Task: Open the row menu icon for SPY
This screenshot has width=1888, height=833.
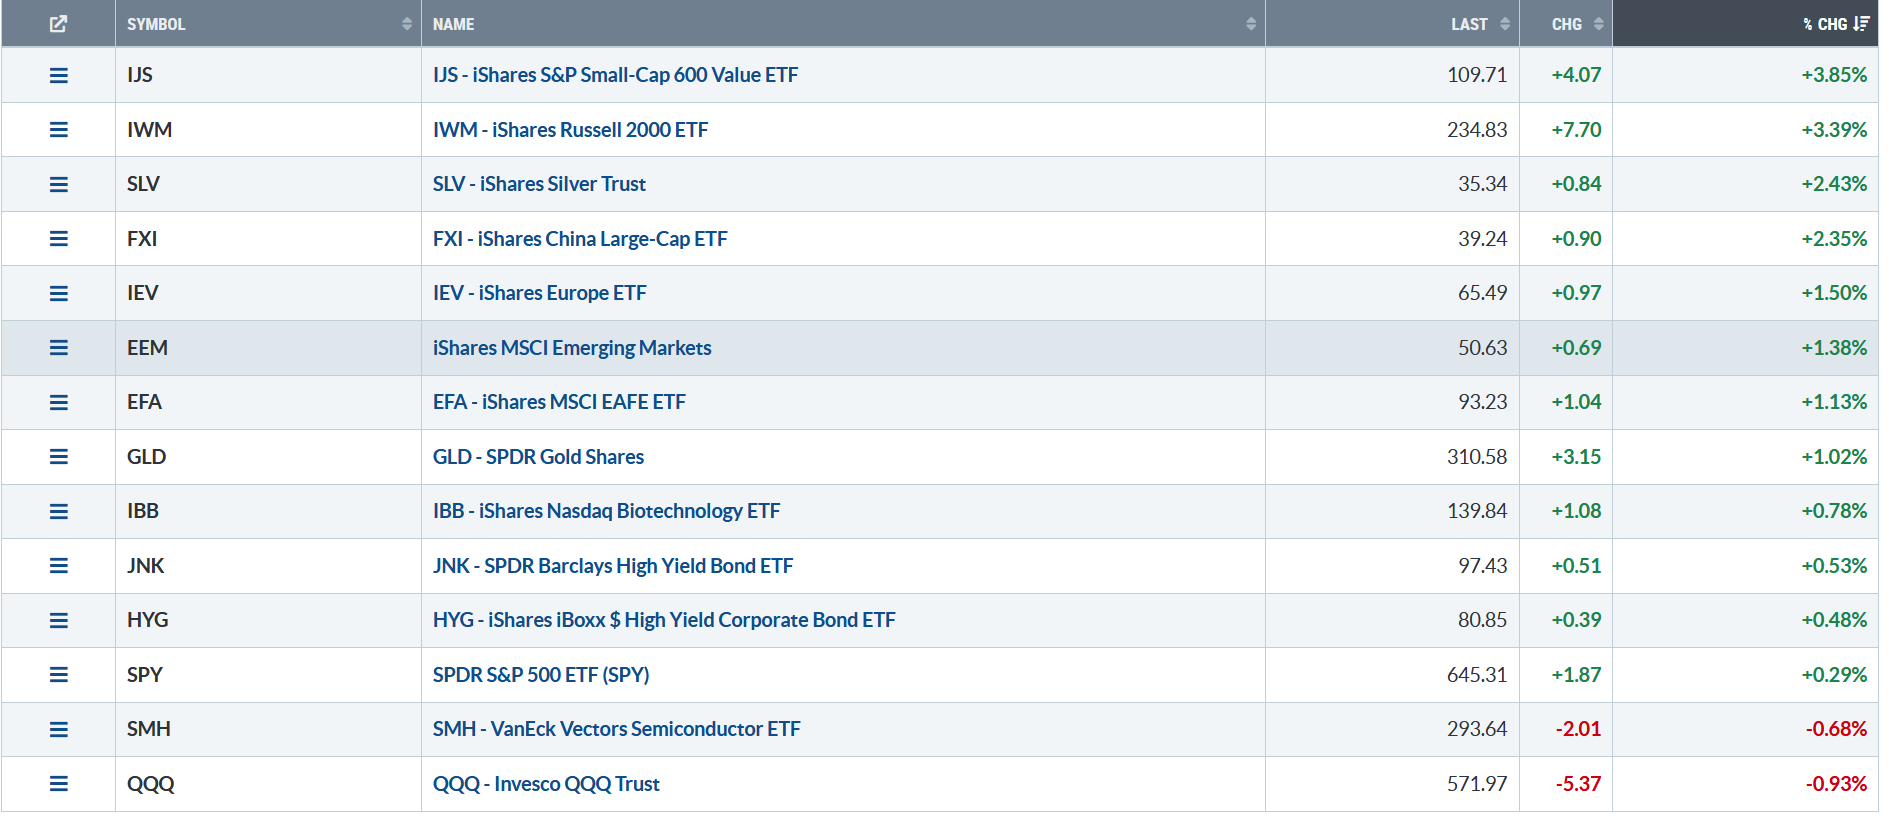Action: pyautogui.click(x=58, y=675)
